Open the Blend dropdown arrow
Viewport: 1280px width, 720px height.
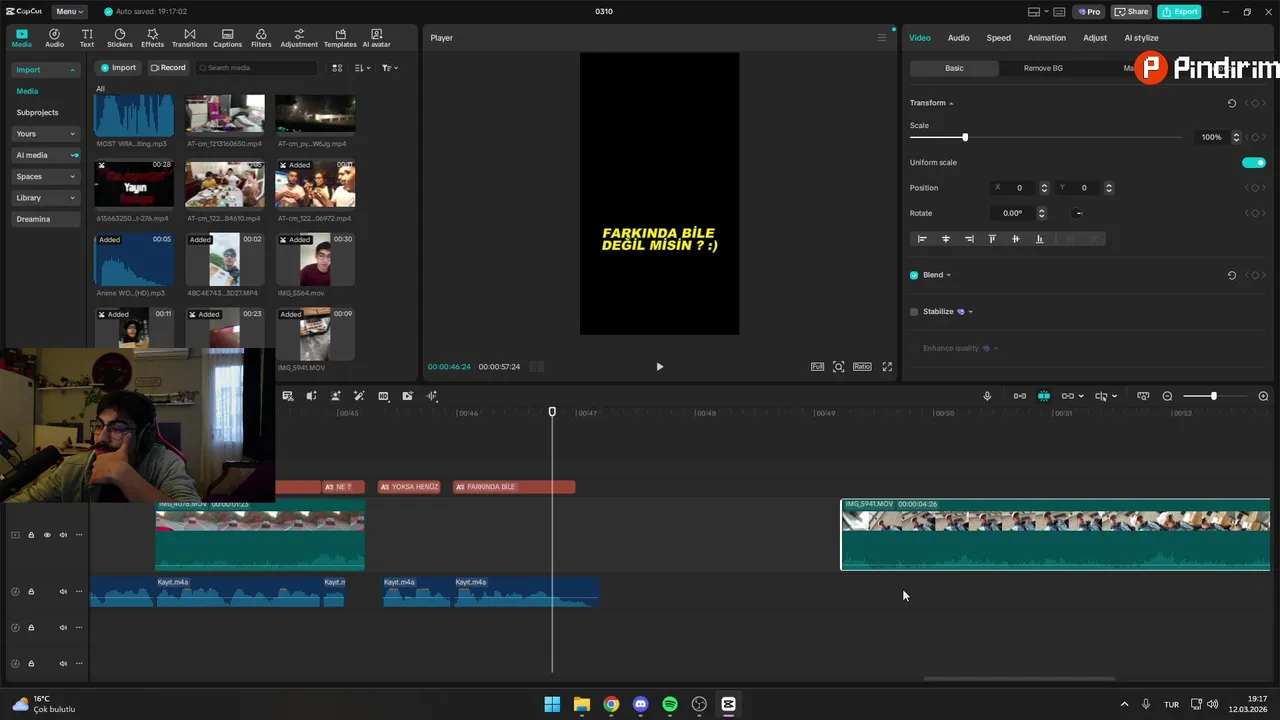[949, 275]
